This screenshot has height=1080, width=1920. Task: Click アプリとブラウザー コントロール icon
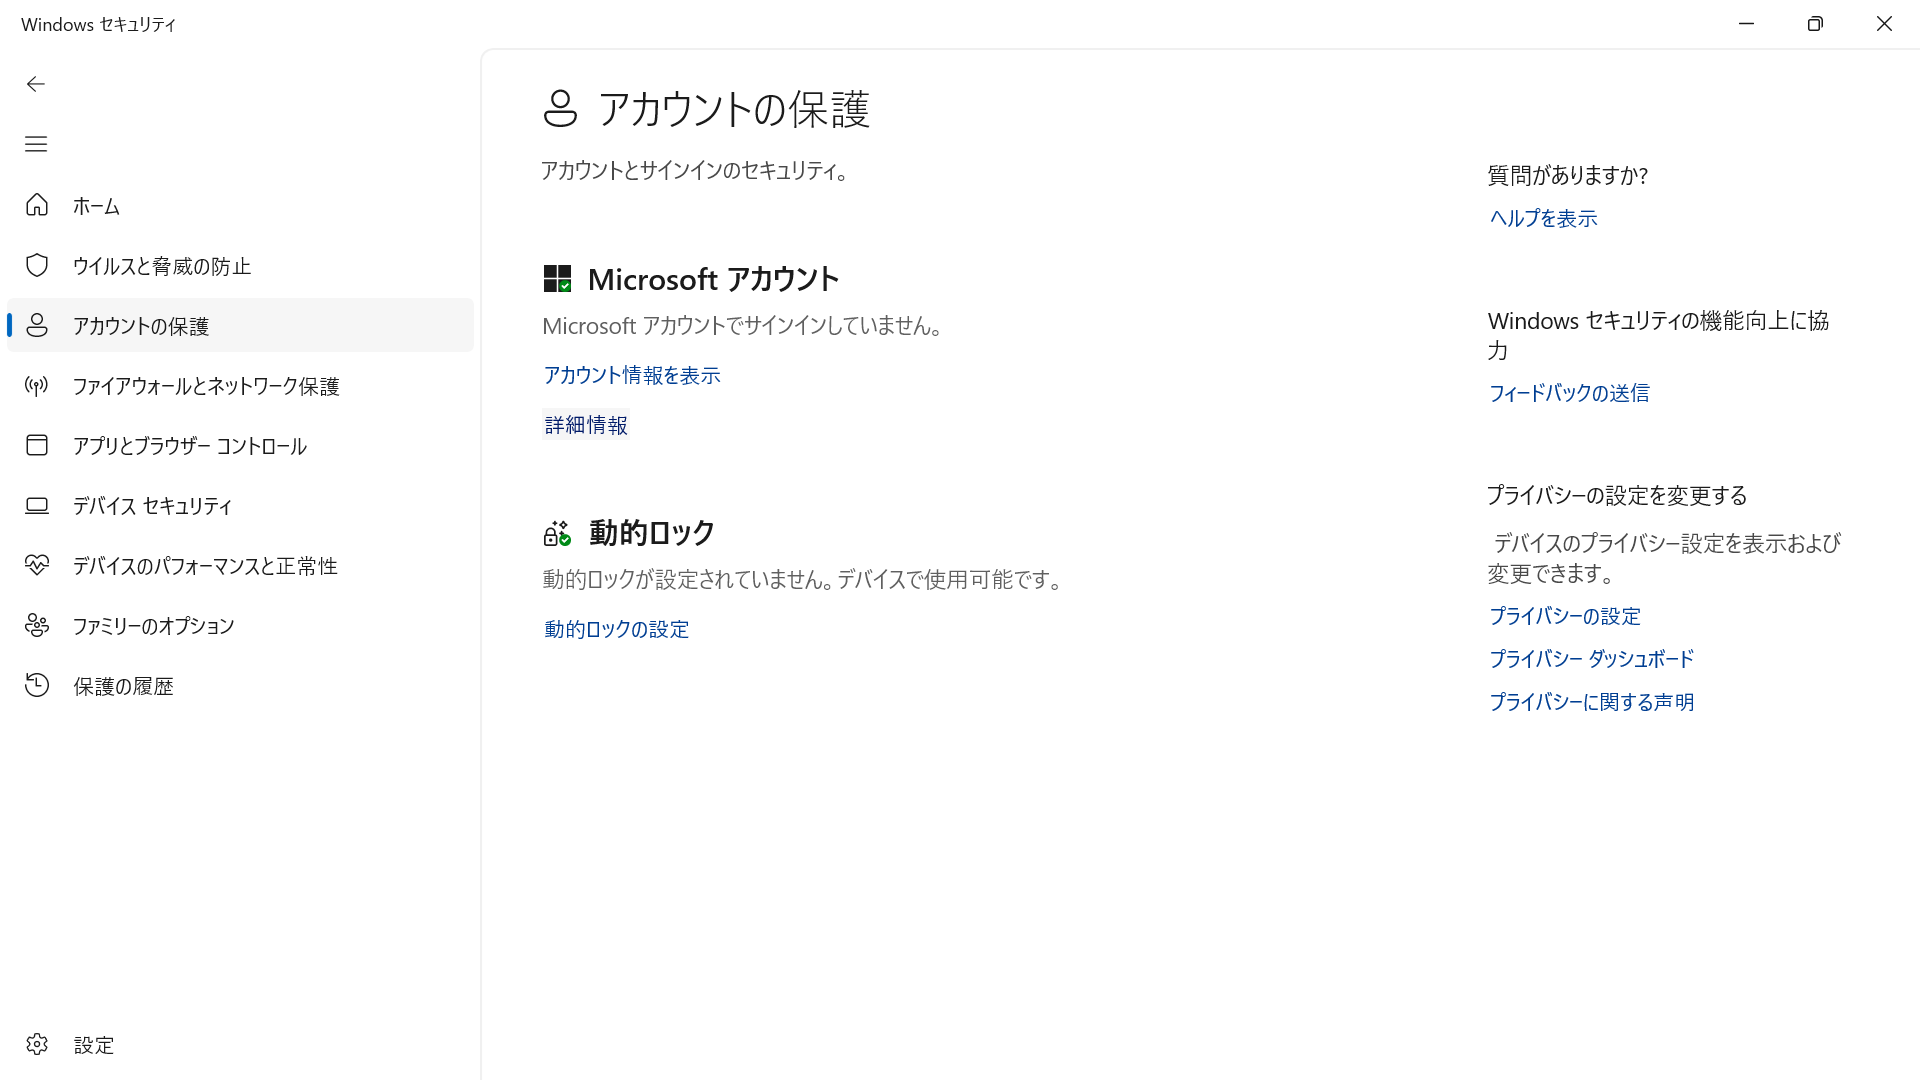pos(37,445)
